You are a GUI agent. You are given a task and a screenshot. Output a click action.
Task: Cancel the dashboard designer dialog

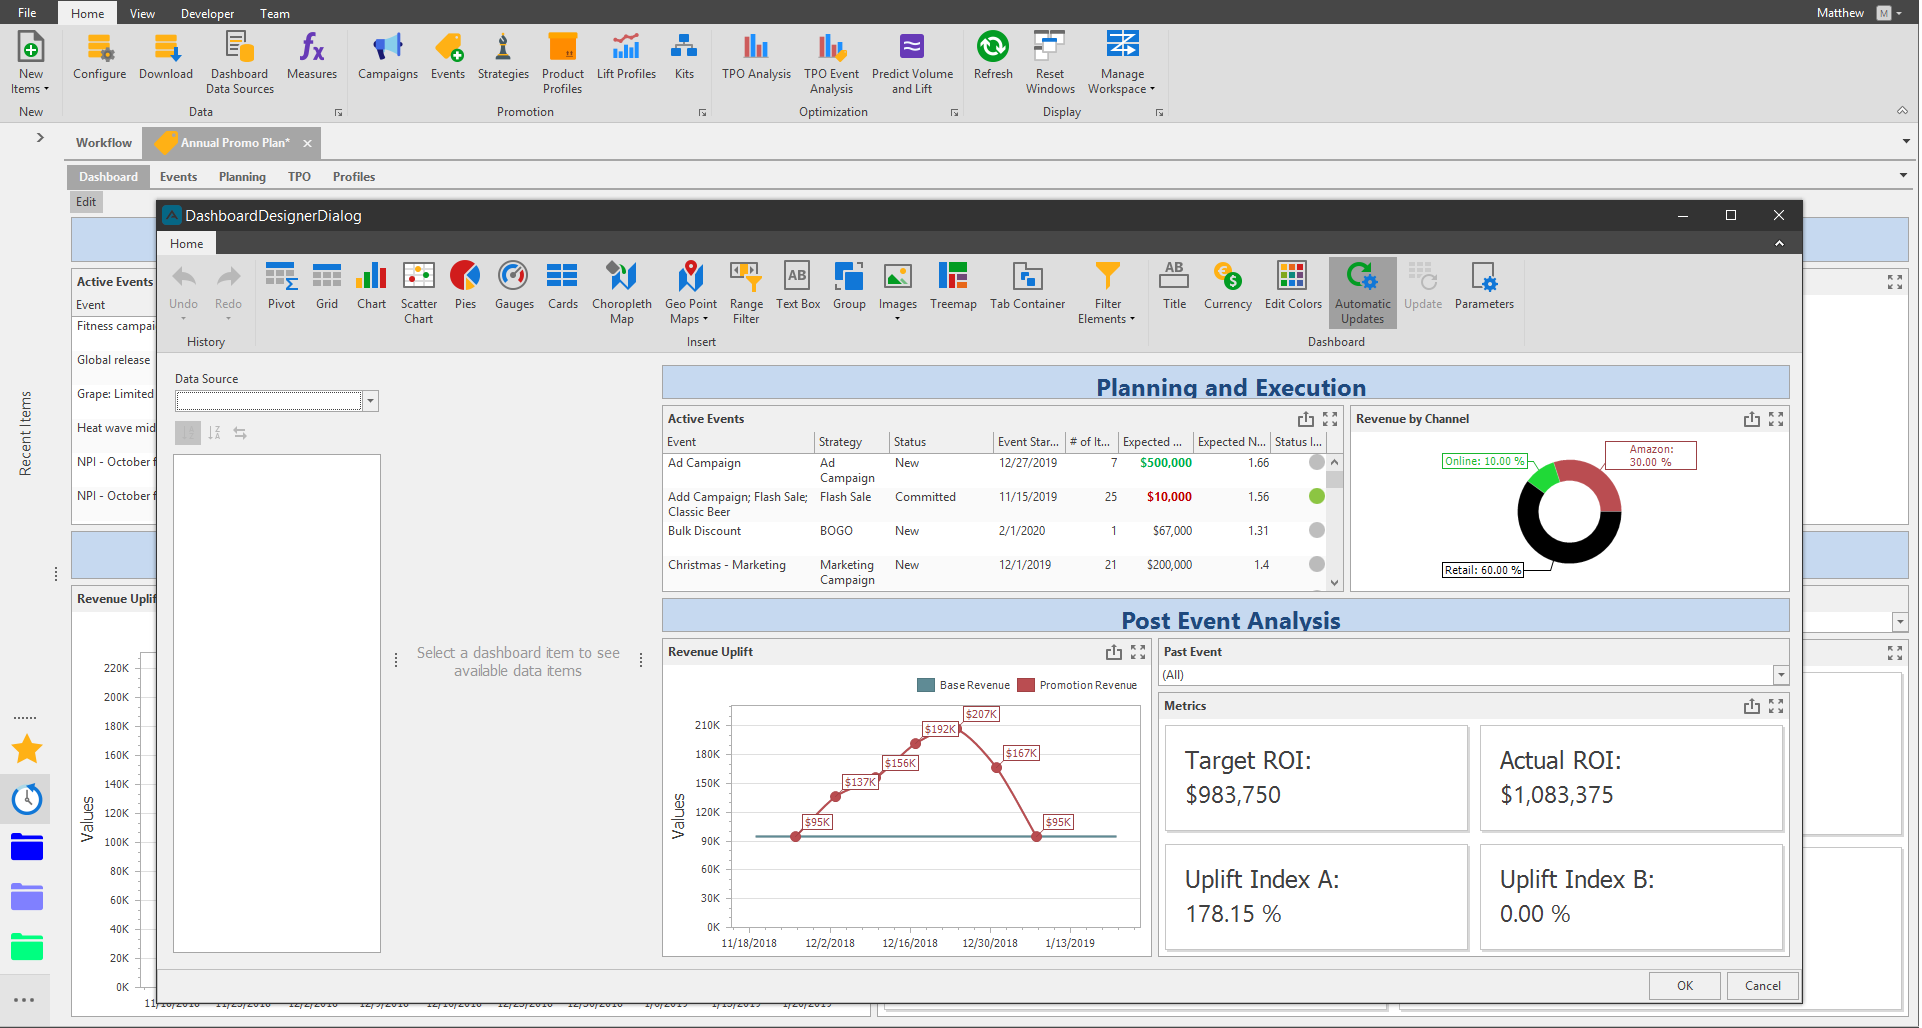click(1762, 985)
